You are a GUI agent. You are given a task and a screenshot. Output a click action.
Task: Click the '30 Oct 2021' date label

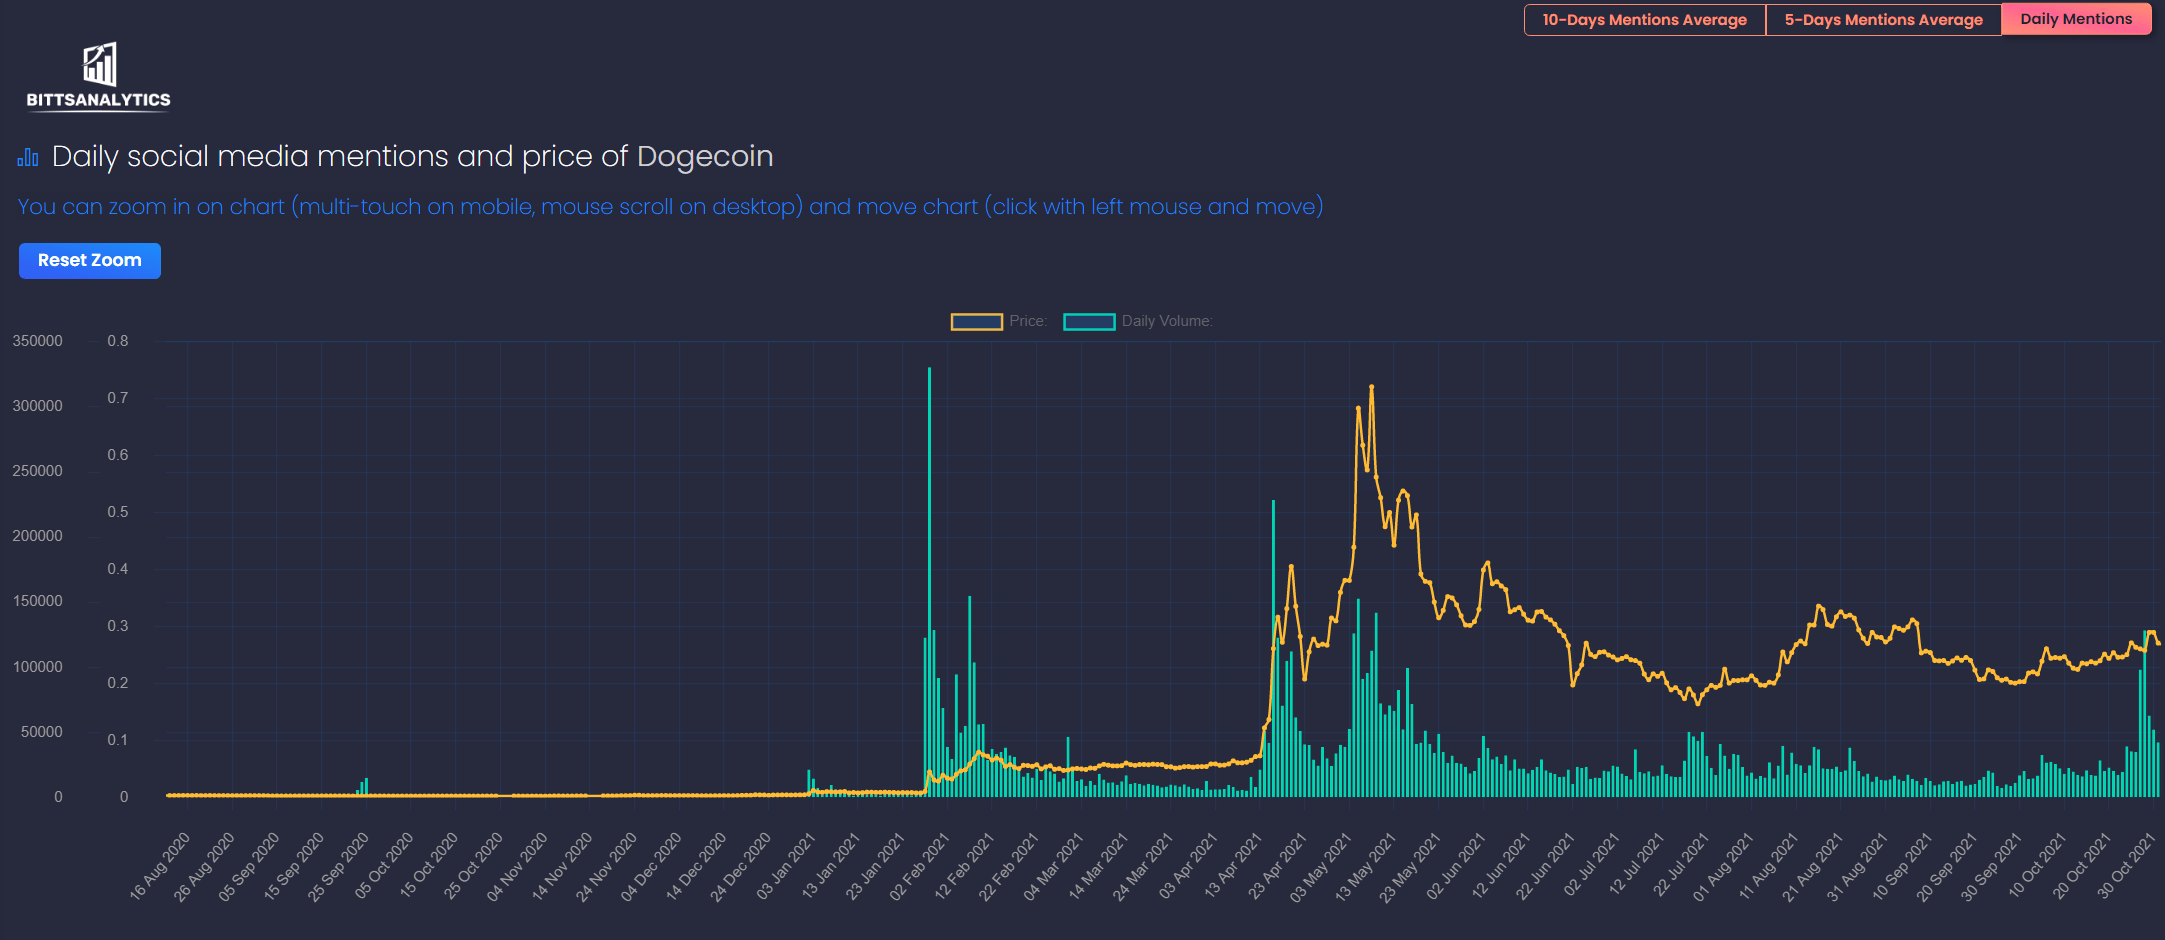click(2126, 866)
